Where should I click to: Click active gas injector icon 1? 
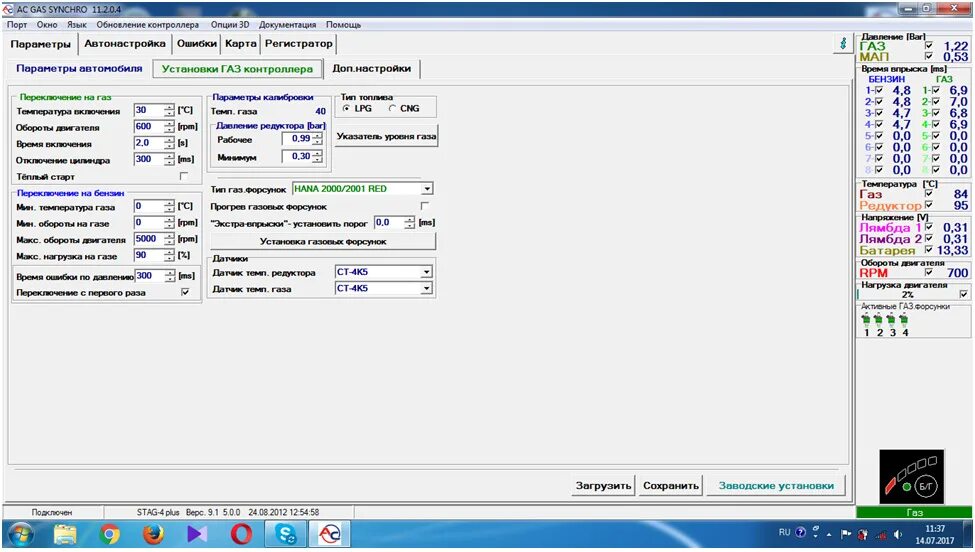pos(866,321)
